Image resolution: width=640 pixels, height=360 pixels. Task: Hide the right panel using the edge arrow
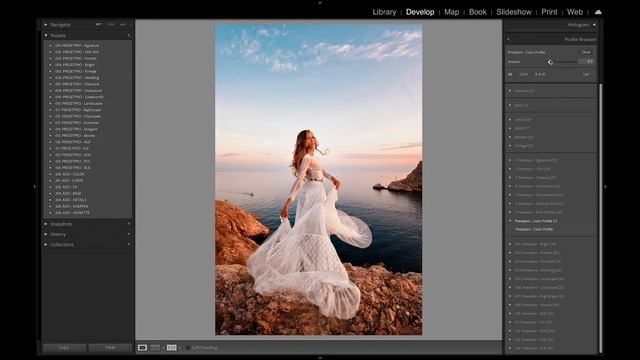605,187
